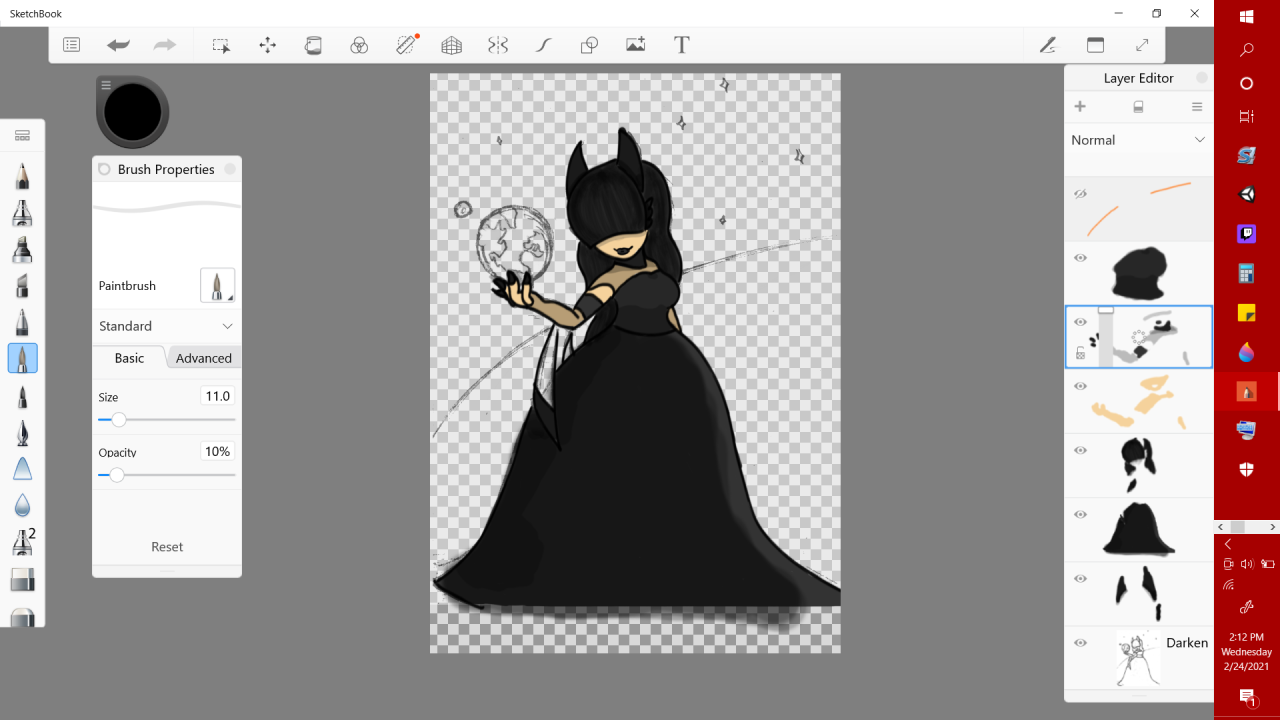This screenshot has height=720, width=1280.
Task: Toggle the lock on the active layer
Action: click(1080, 353)
